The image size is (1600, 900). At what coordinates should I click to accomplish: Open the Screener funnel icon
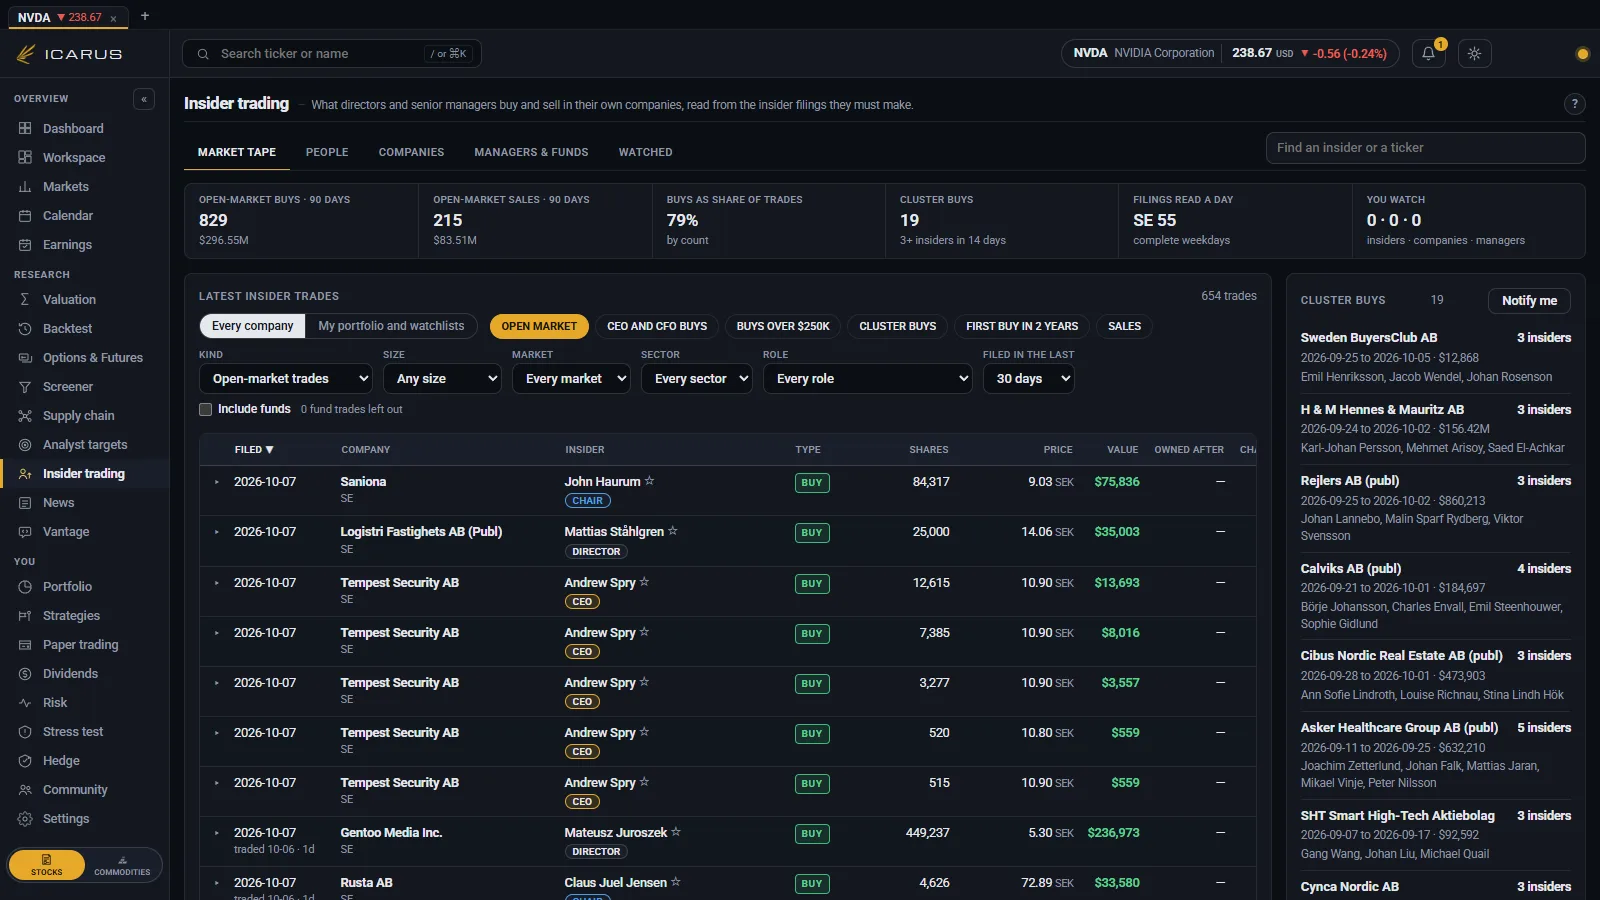coord(25,387)
